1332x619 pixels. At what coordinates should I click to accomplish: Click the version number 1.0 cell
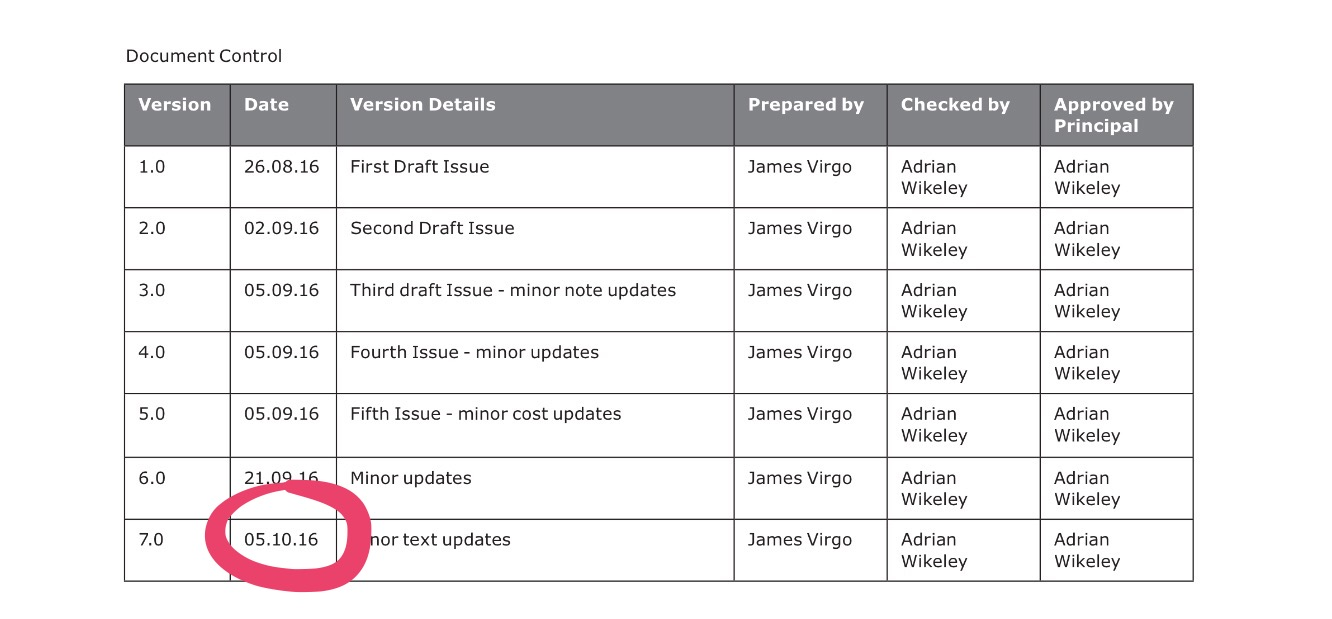tap(152, 167)
